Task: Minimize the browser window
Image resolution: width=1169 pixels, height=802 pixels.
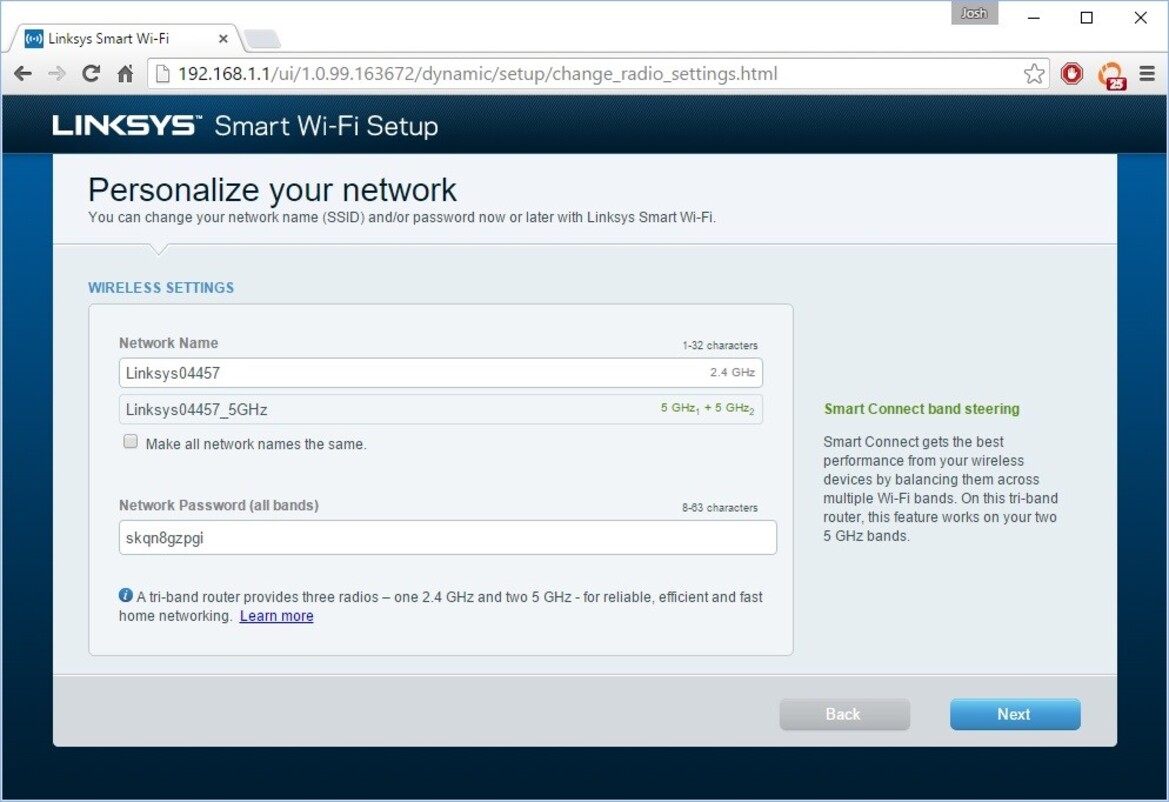Action: tap(1033, 18)
